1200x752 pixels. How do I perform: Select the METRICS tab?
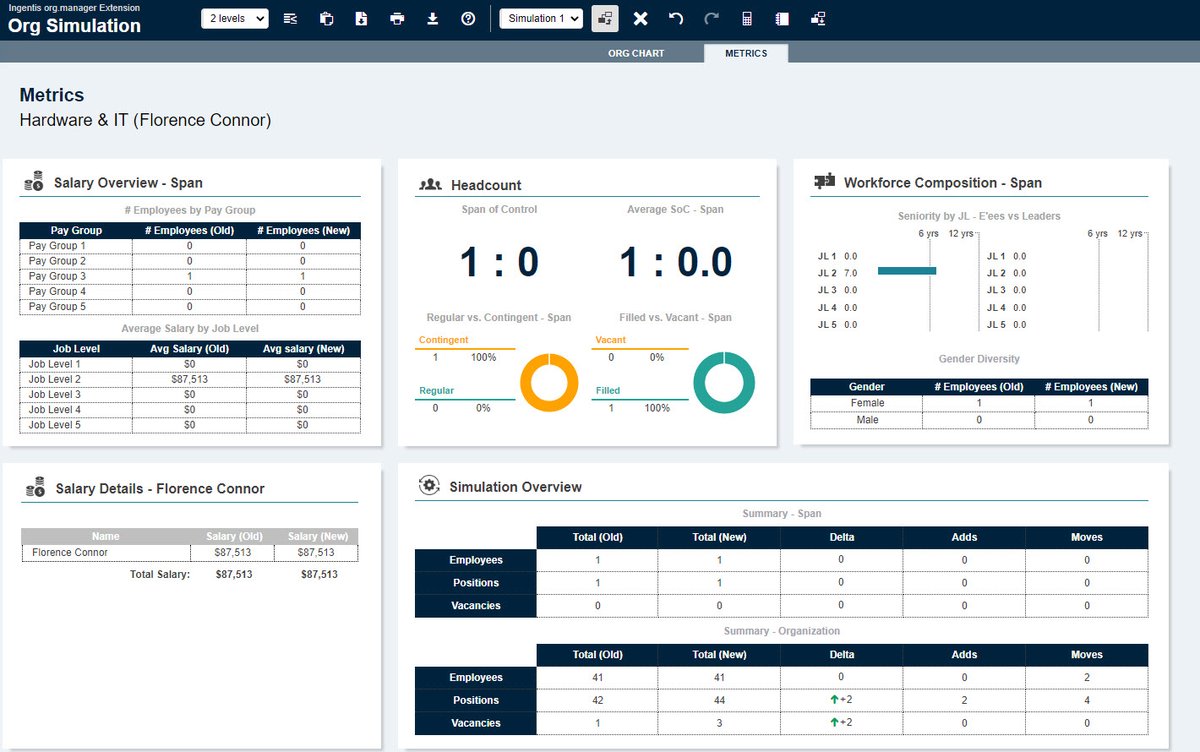tap(746, 53)
